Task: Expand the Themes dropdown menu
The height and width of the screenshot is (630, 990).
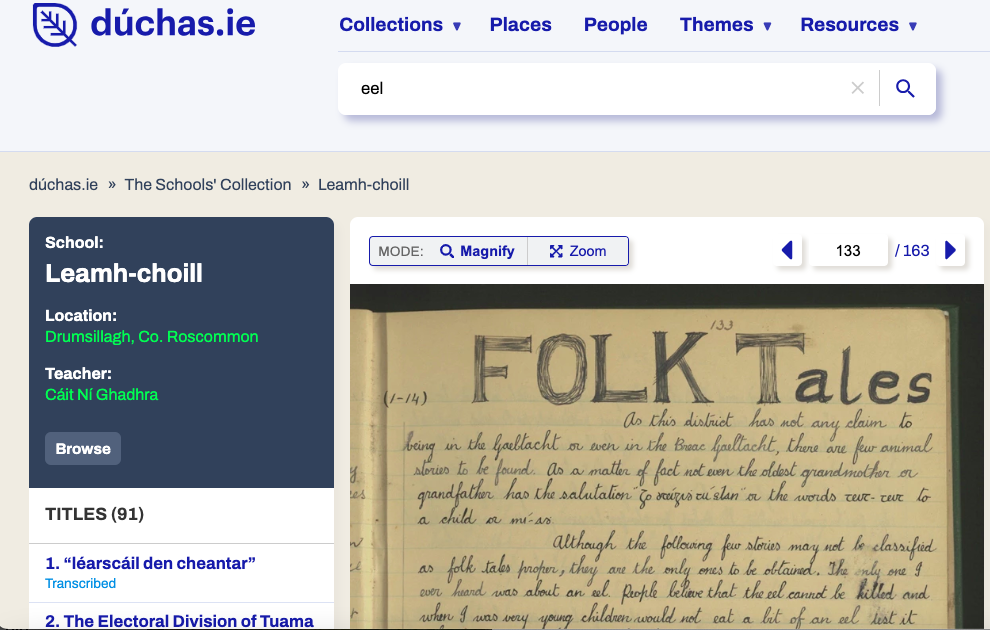Action: click(725, 25)
